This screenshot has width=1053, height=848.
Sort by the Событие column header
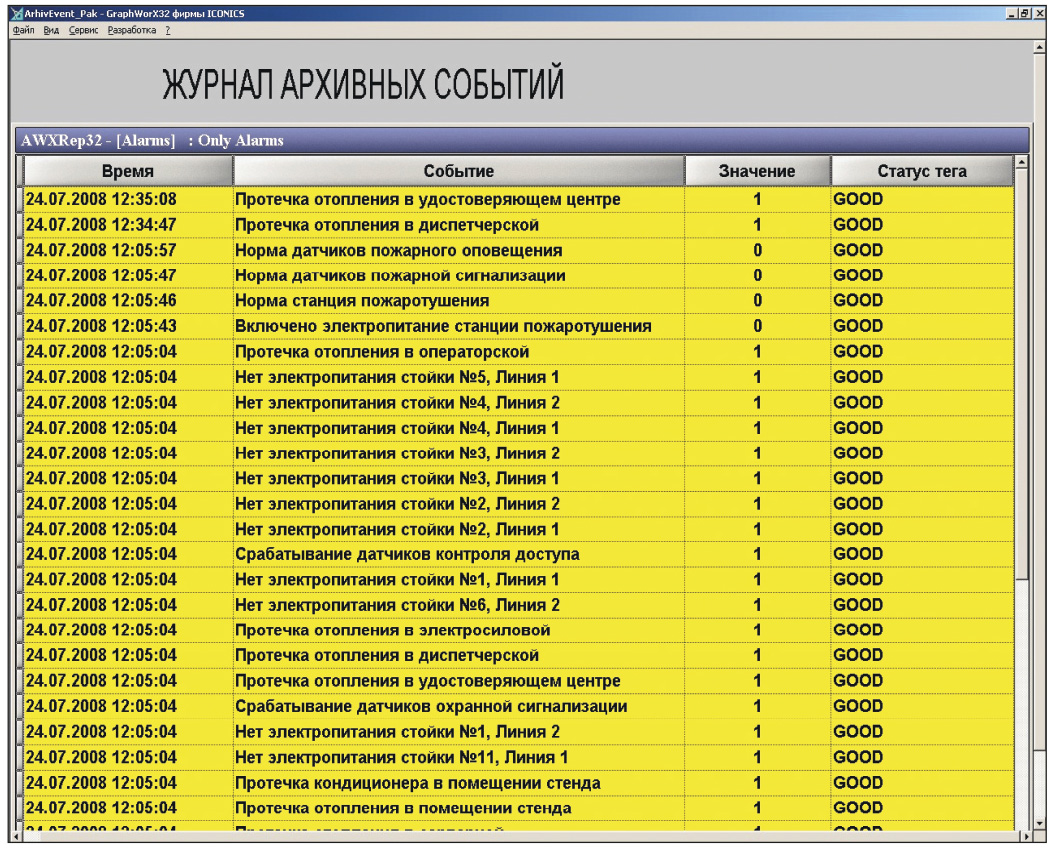click(x=459, y=171)
